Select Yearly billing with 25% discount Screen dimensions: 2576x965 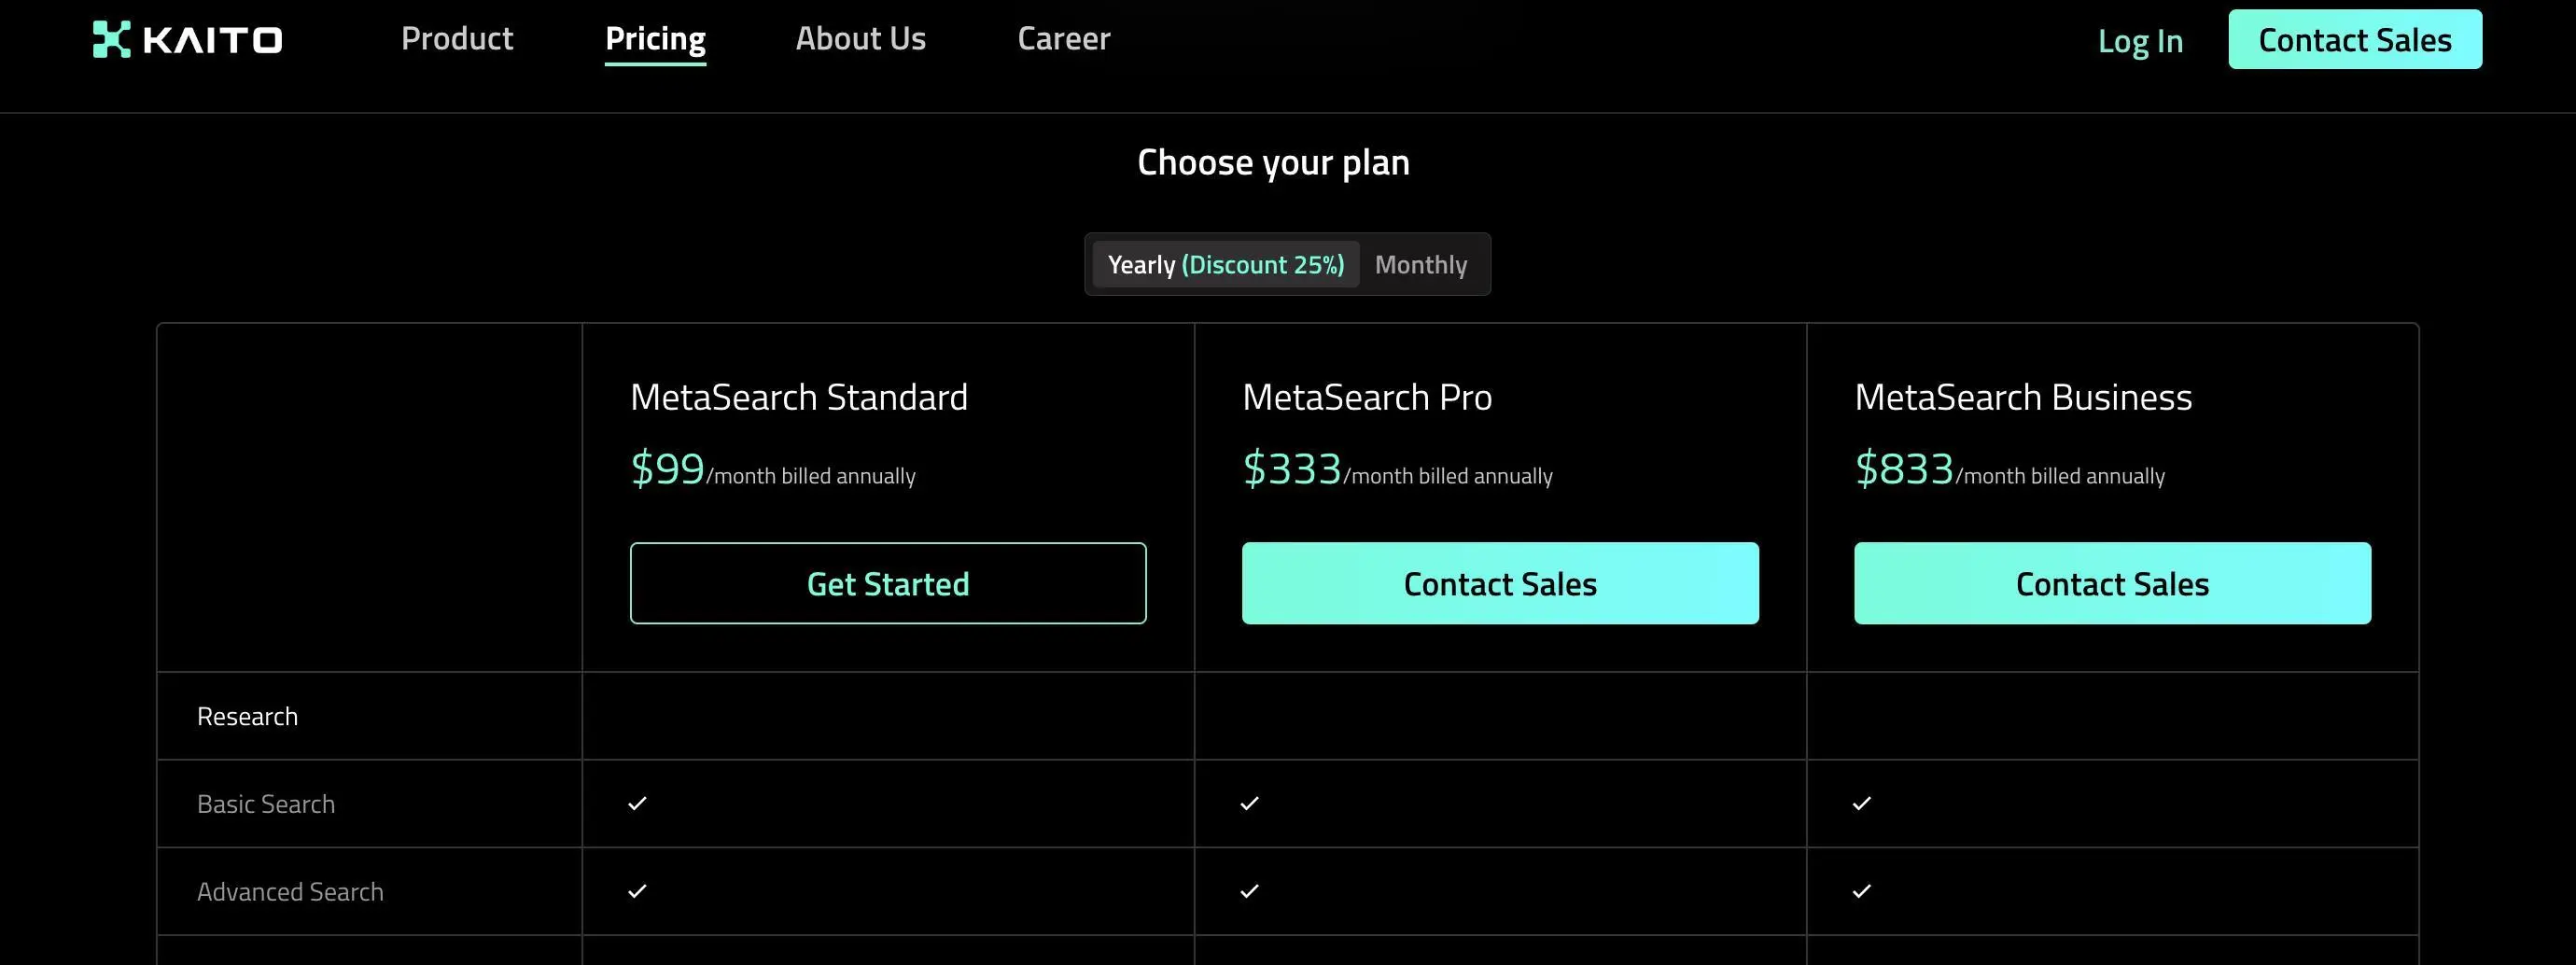pyautogui.click(x=1225, y=265)
